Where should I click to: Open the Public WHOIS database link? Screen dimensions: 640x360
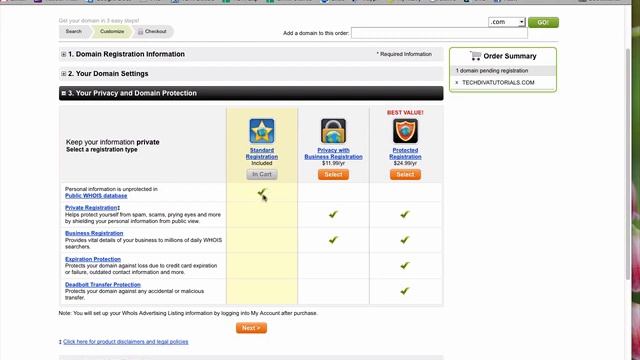point(96,196)
